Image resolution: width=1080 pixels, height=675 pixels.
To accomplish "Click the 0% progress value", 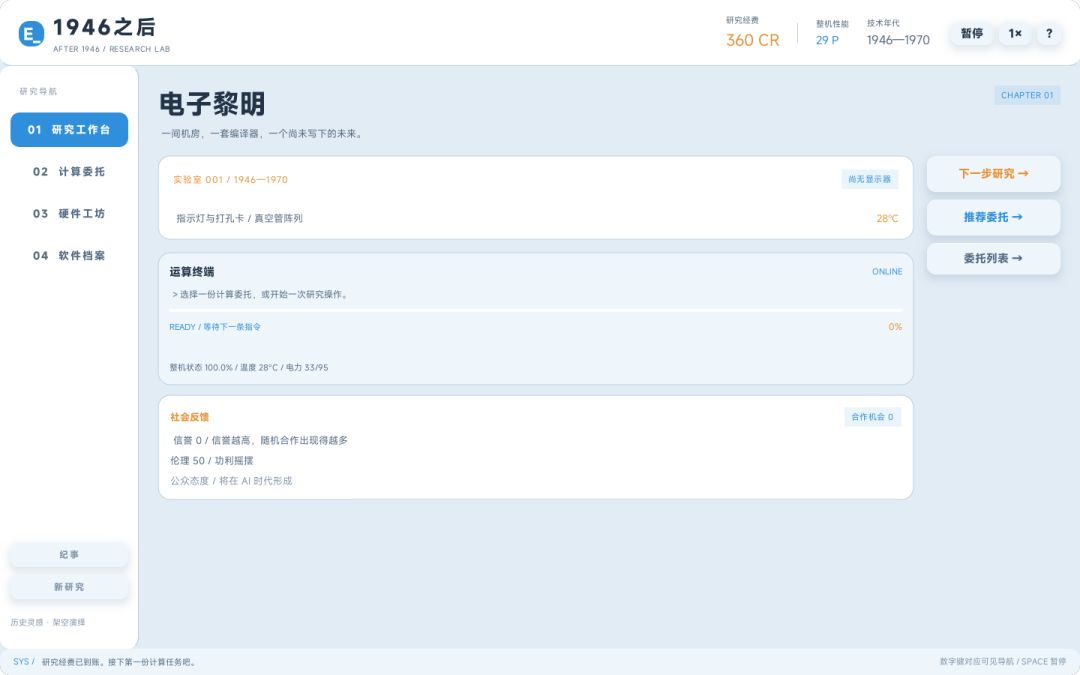I will pyautogui.click(x=895, y=327).
